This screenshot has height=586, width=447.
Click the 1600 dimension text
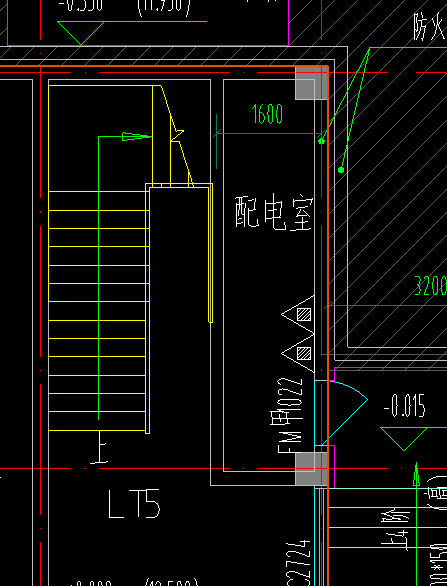[x=268, y=114]
